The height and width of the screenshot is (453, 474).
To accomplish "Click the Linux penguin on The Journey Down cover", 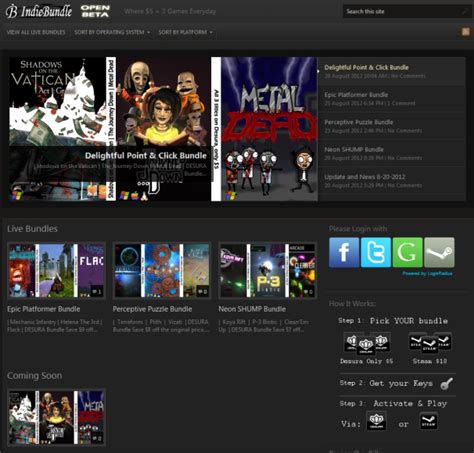I will point(144,196).
